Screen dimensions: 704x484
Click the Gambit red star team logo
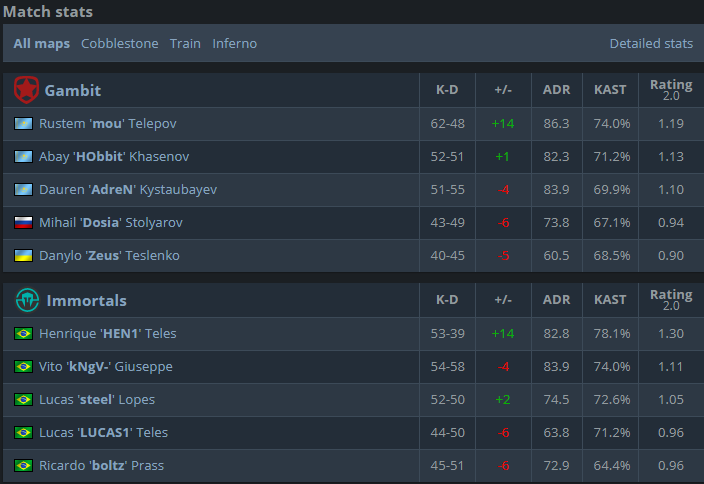click(26, 90)
